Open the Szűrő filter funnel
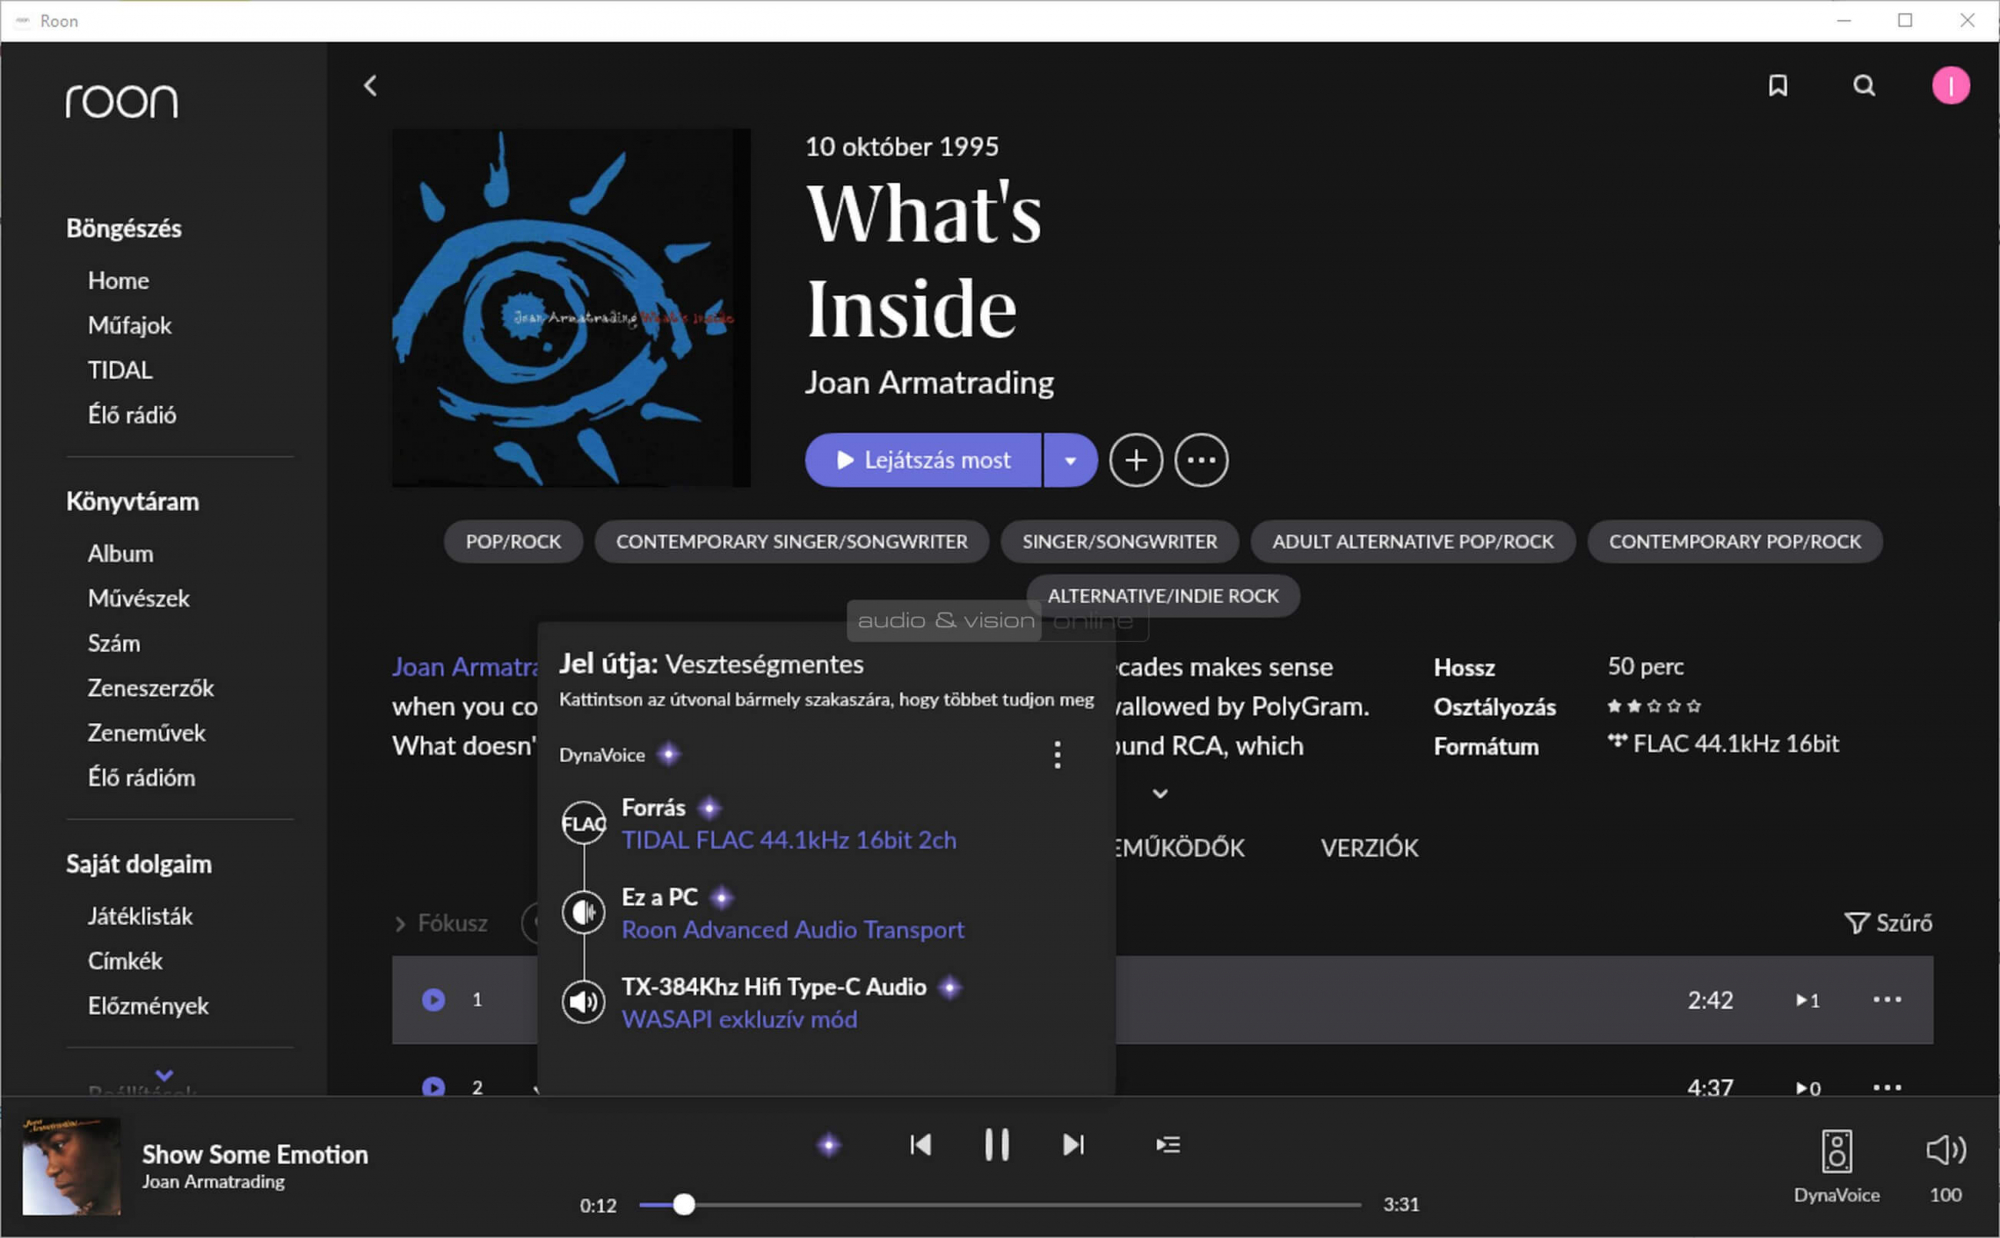 pyautogui.click(x=1888, y=923)
